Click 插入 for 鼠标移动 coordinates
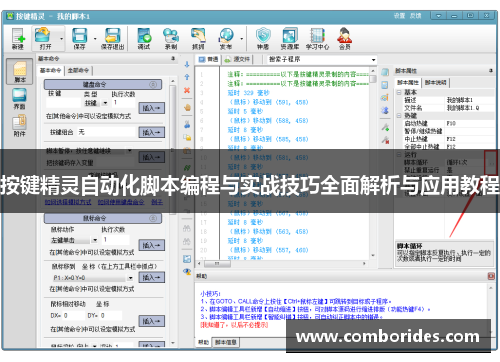 (x=151, y=277)
